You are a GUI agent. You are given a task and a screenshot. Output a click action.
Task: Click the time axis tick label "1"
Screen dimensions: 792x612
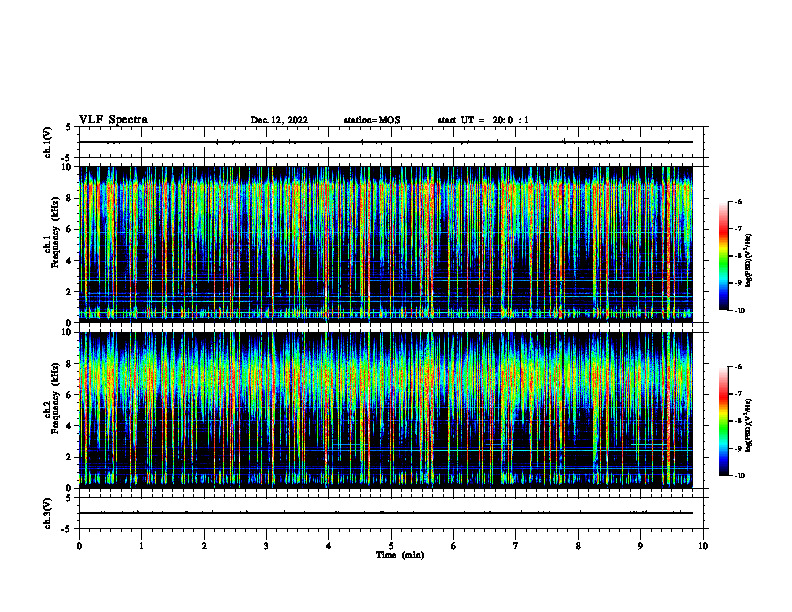141,546
